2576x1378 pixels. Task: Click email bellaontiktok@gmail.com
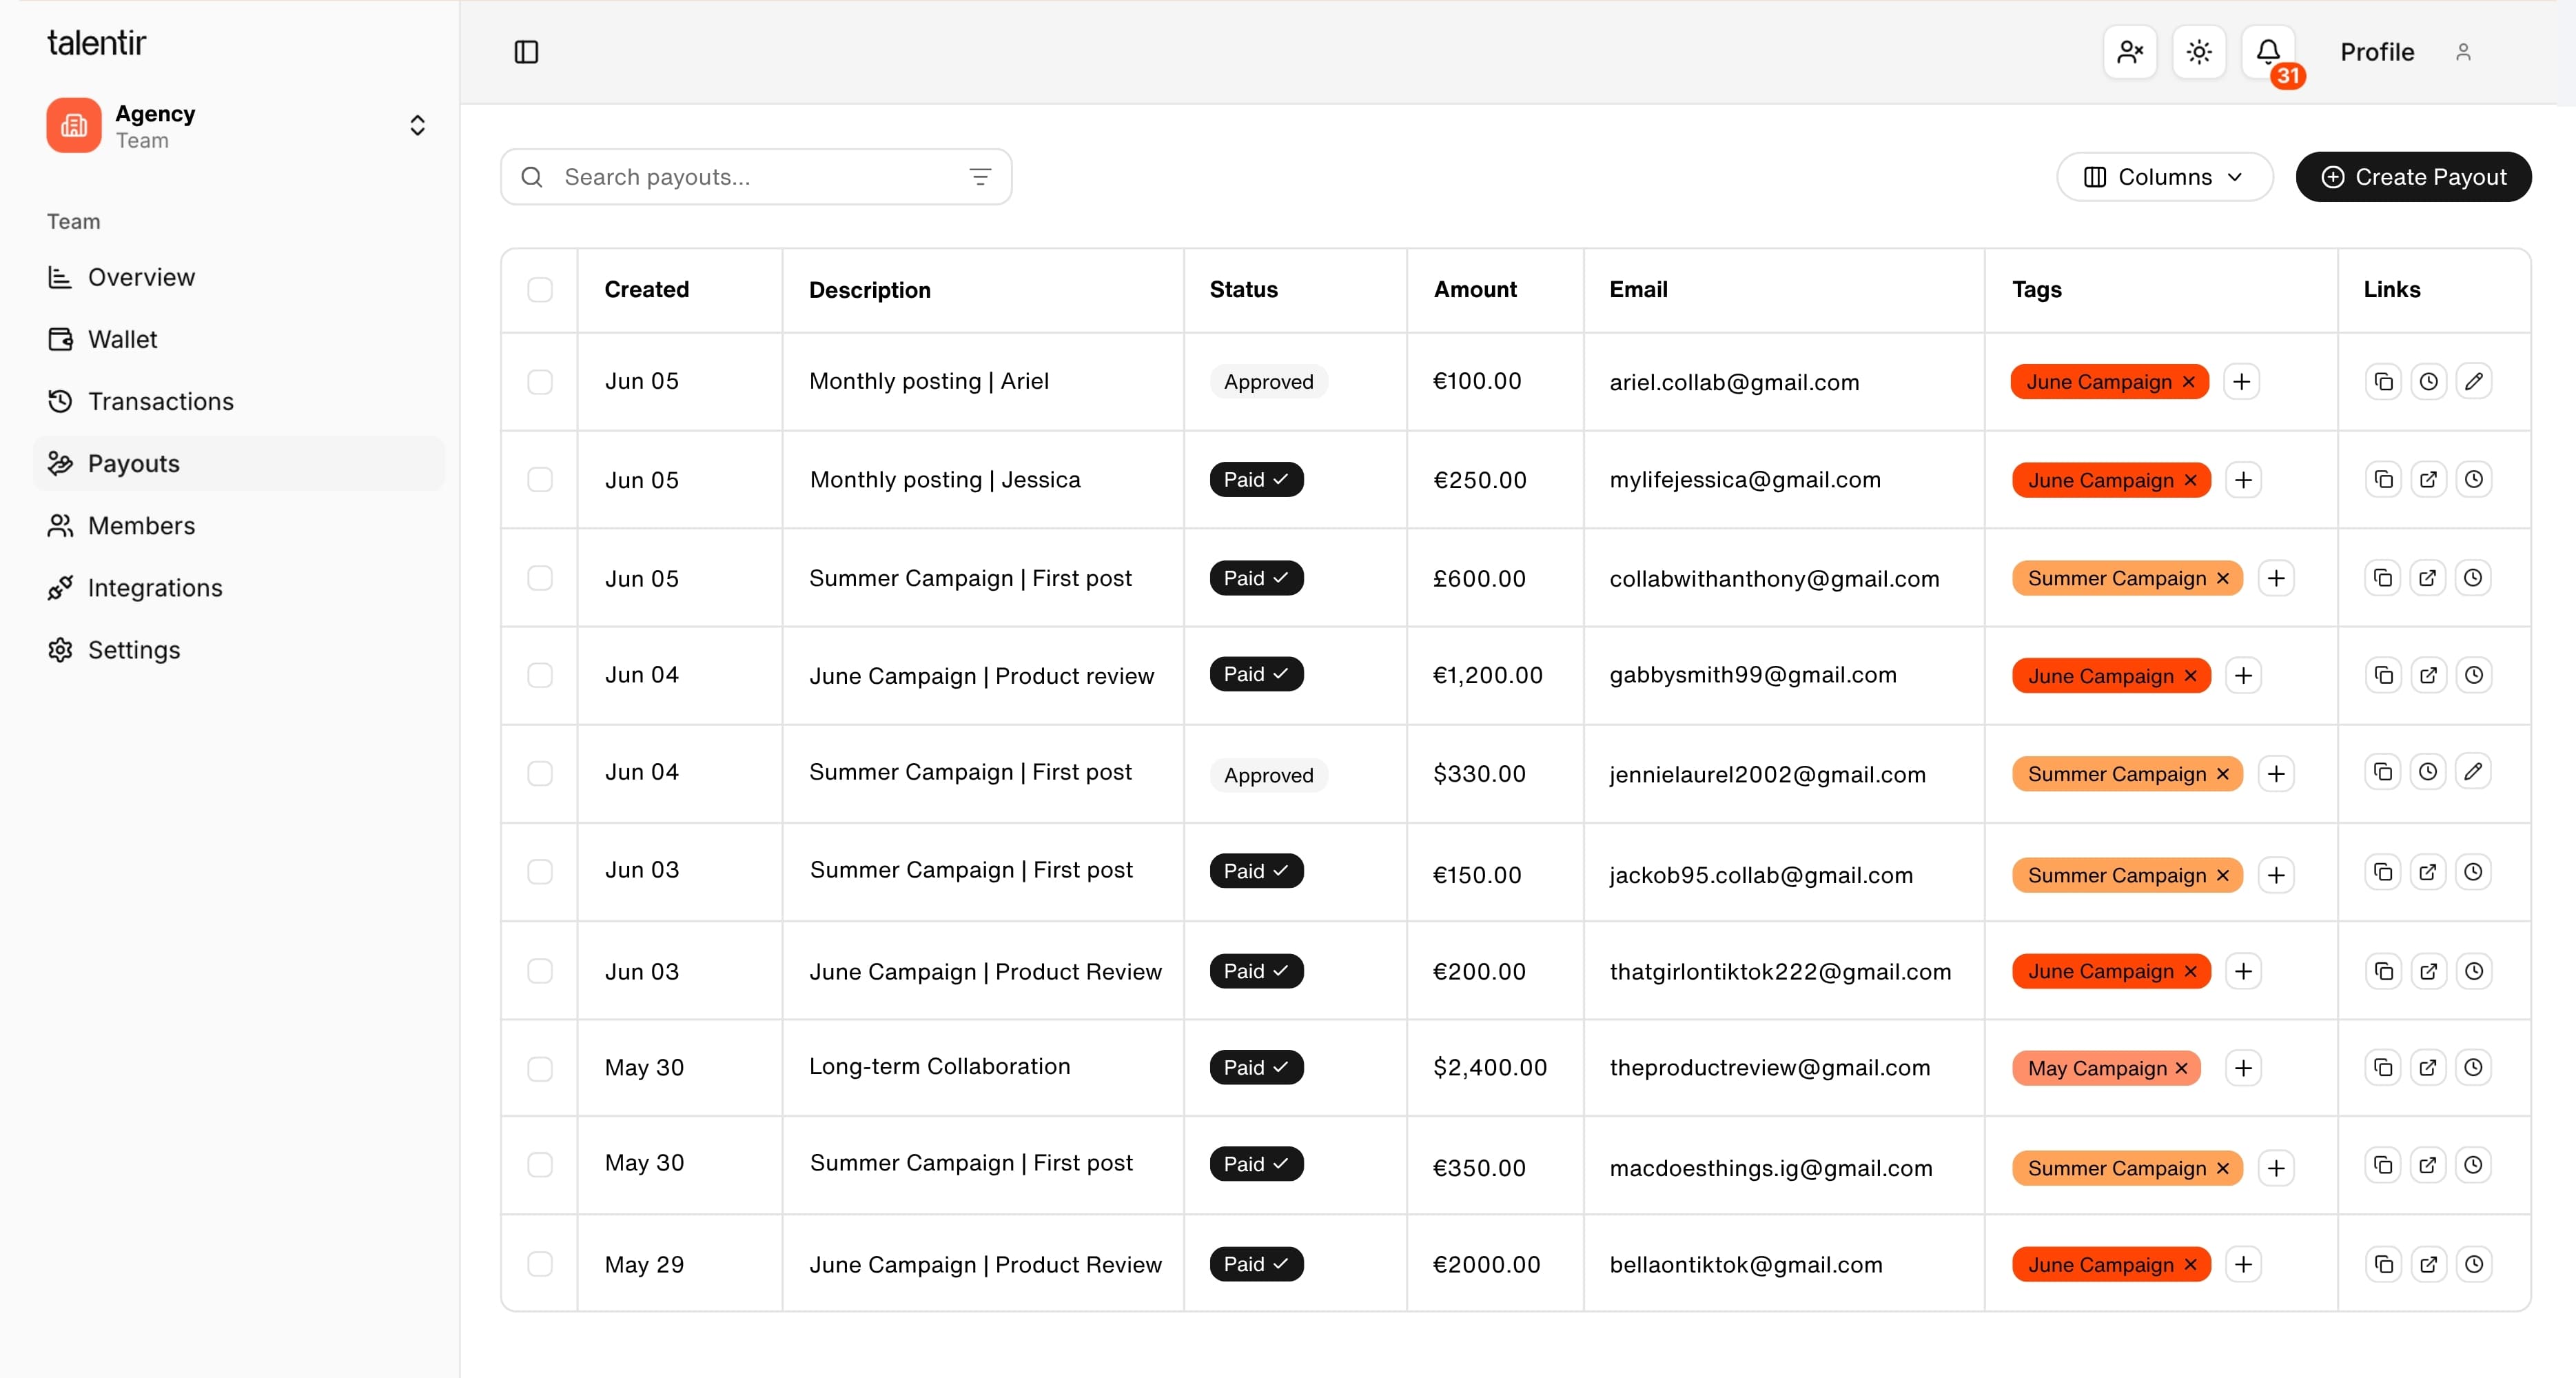point(1746,1265)
